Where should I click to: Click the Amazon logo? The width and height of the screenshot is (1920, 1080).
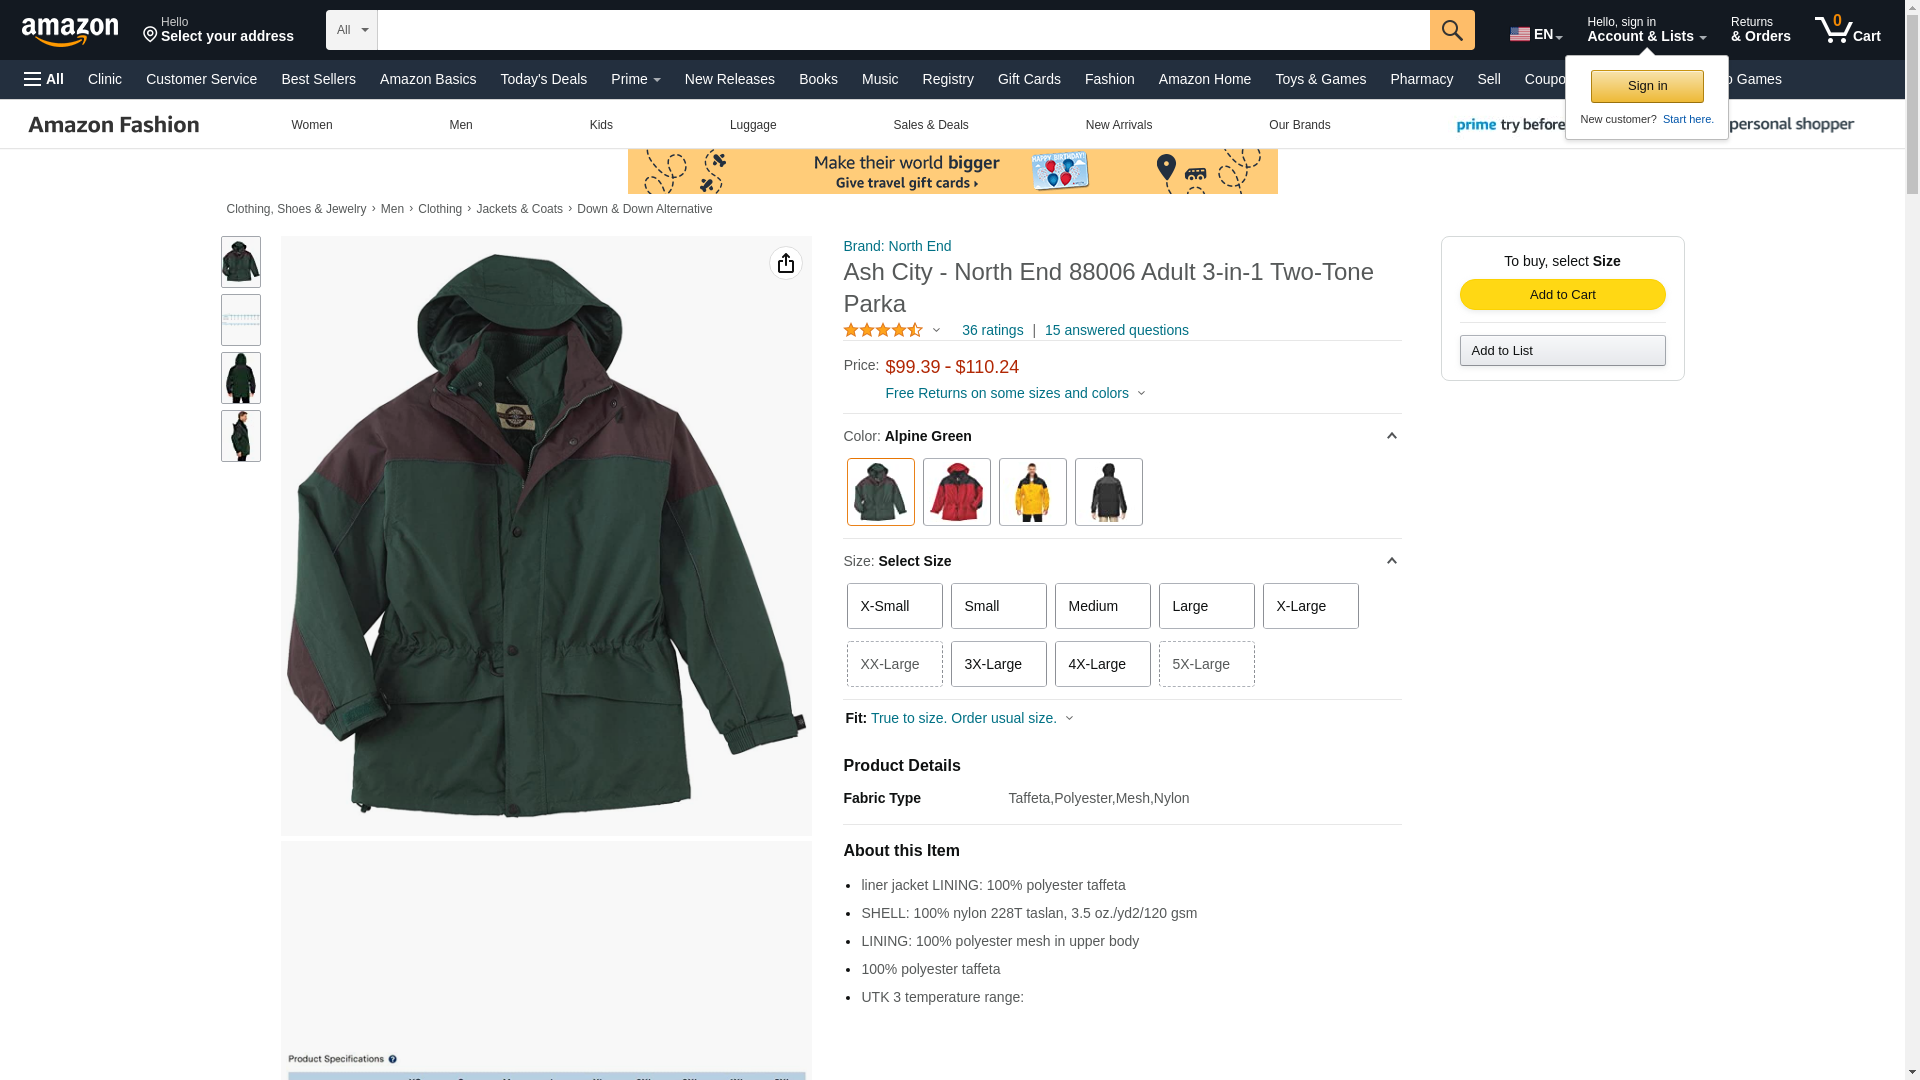[70, 31]
